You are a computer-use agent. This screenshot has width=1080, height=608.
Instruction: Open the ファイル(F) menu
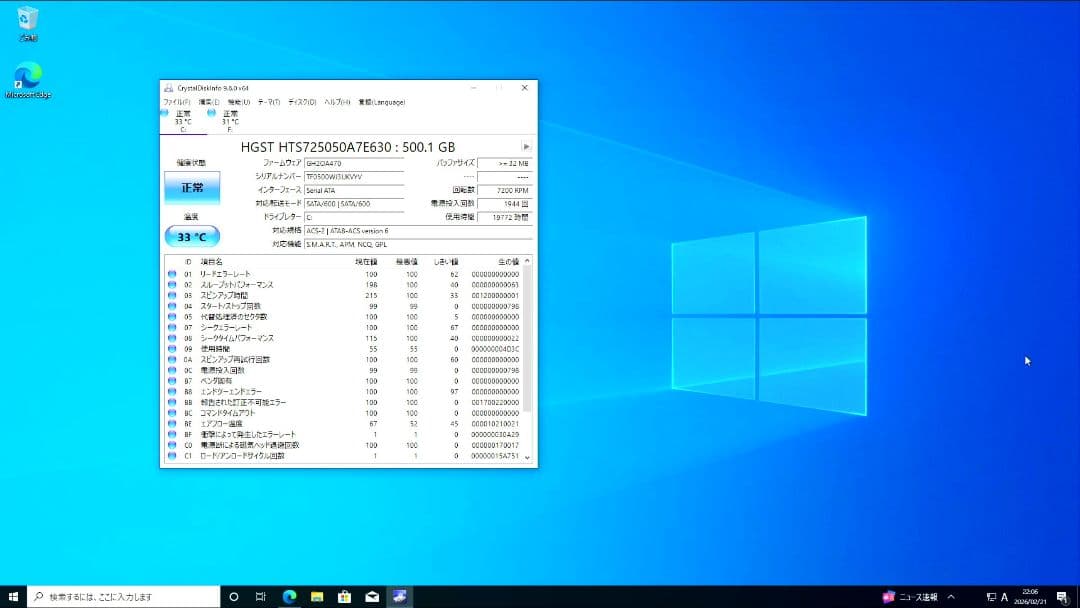tap(177, 102)
